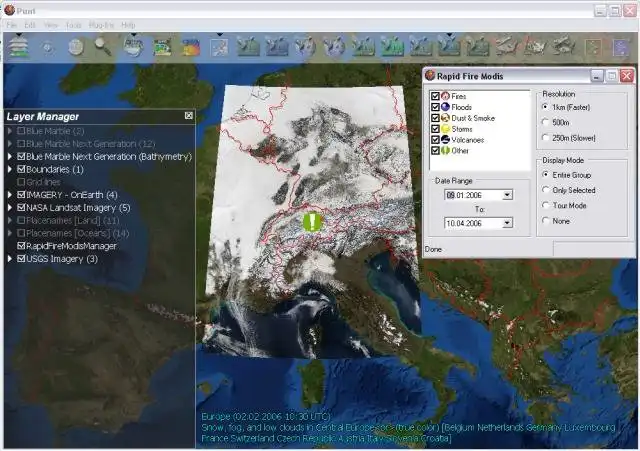Expand the USGS Imagery (3) layer

click(10, 259)
